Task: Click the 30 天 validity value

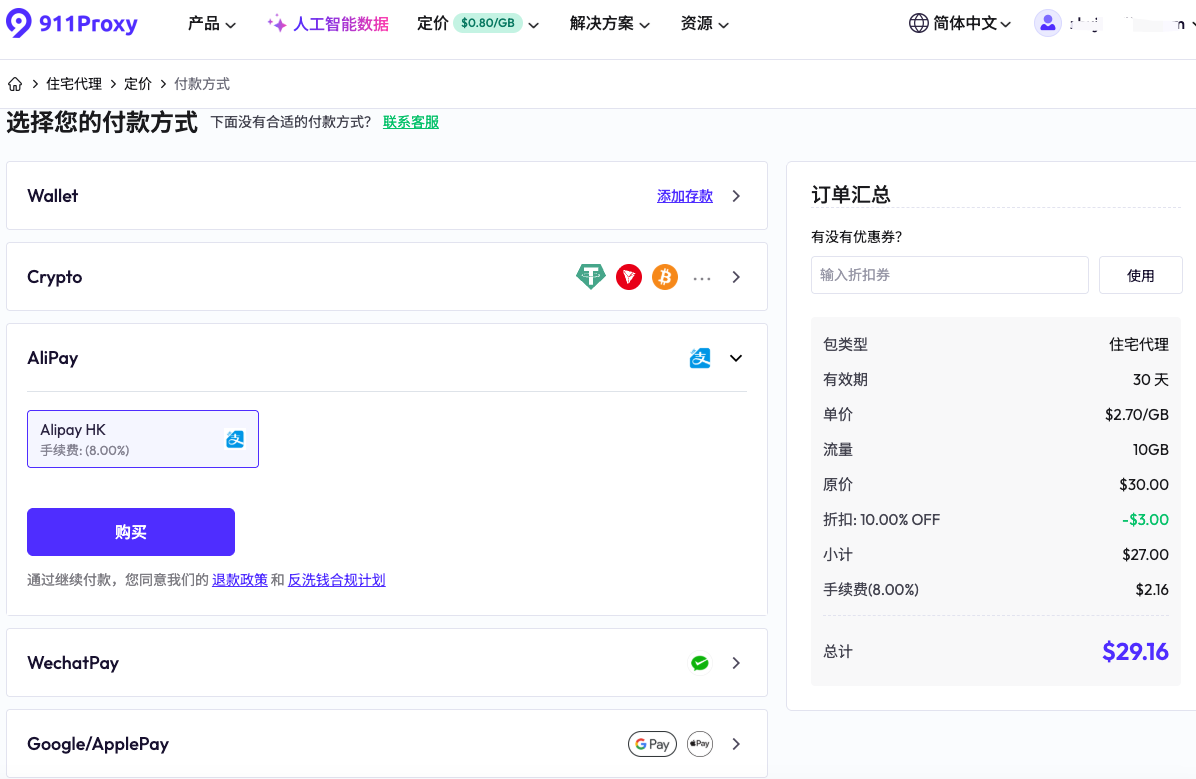Action: tap(1150, 379)
